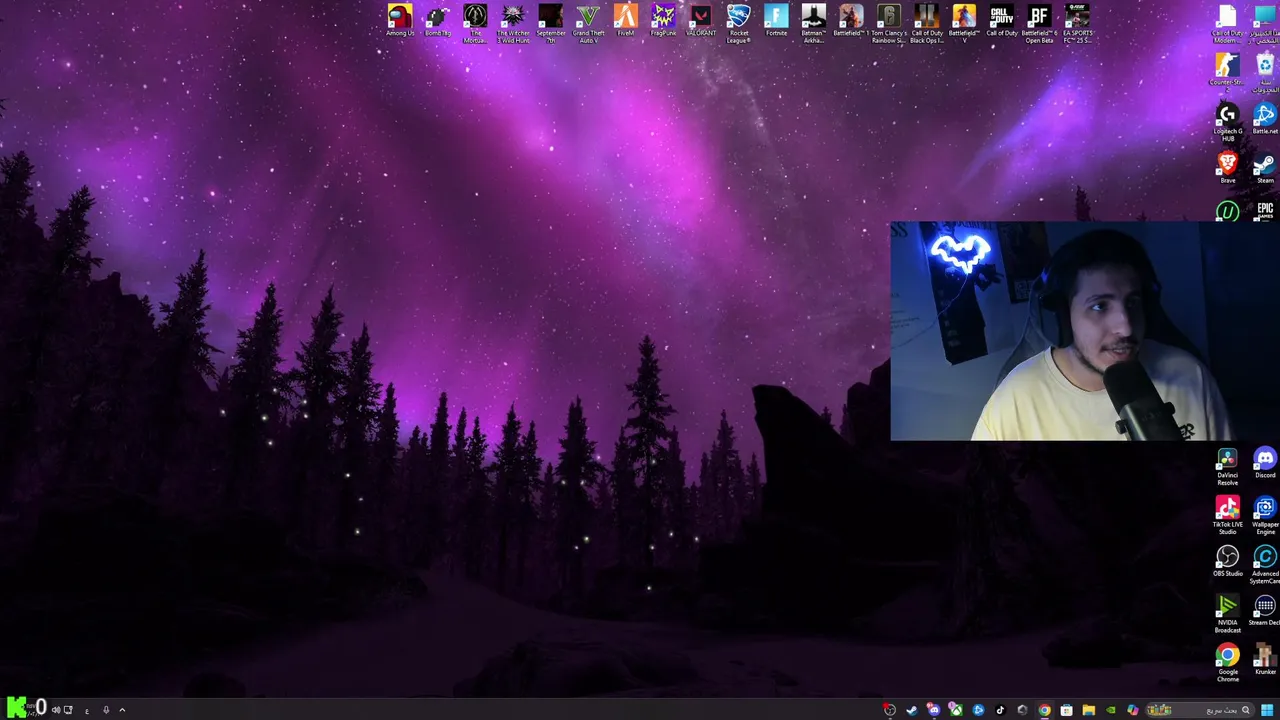Screen dimensions: 1280x720
Task: Launch the Discord desktop shortcut
Action: pos(1265,464)
